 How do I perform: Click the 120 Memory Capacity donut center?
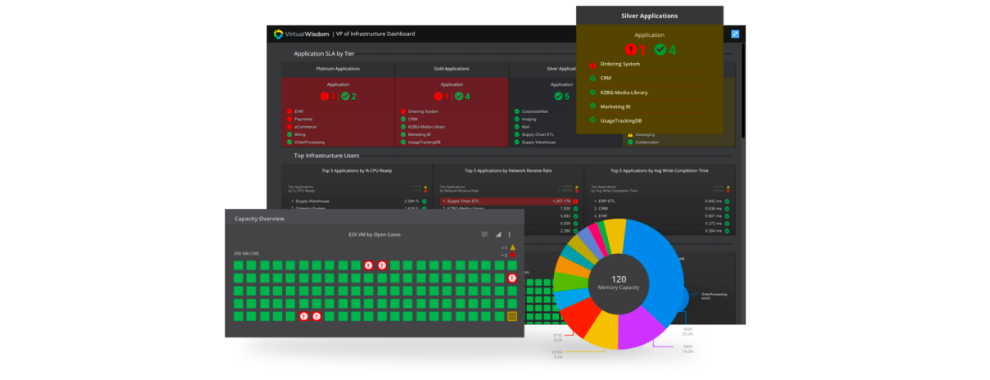pos(619,283)
